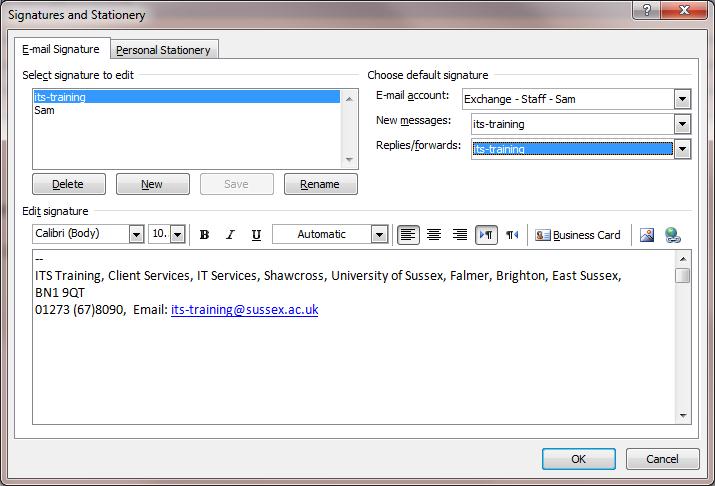Open the Calibri (Body) font dropdown
Screen dimensions: 715x486
tap(136, 234)
